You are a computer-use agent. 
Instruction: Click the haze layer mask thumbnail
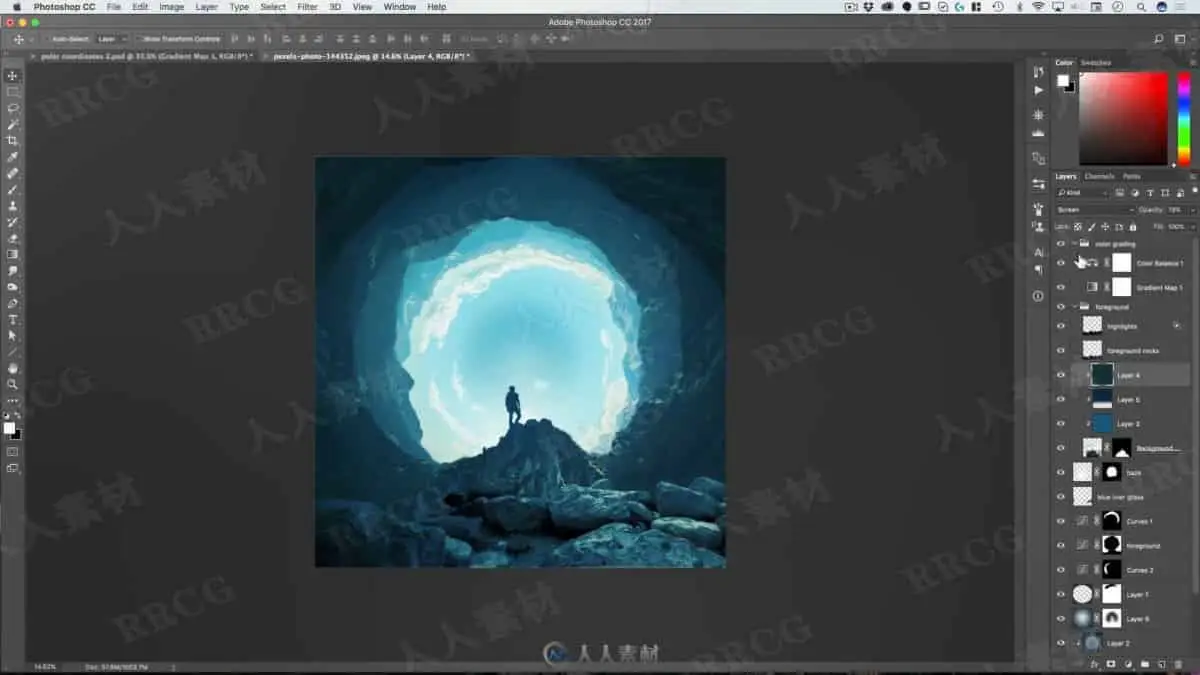(x=1110, y=472)
